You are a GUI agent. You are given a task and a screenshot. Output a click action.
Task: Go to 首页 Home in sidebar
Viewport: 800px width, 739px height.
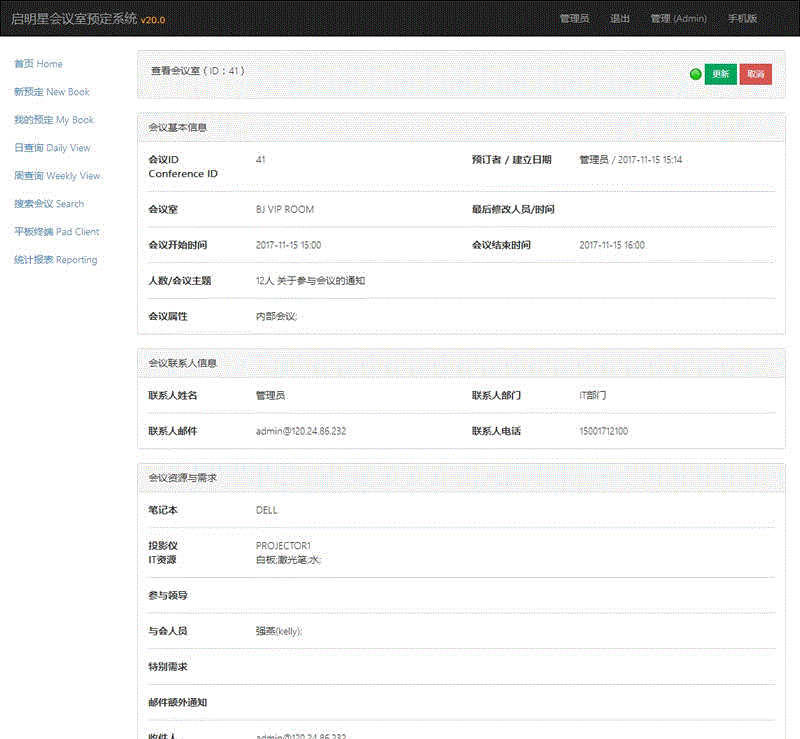(x=38, y=64)
